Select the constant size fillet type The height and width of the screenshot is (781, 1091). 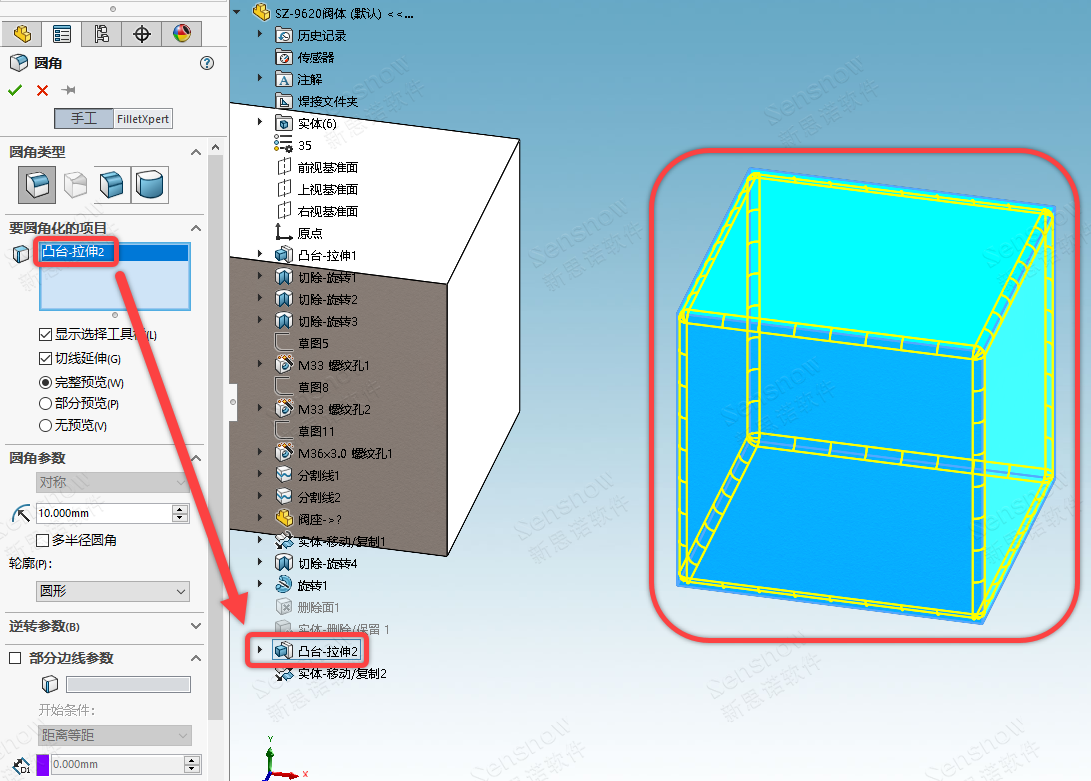(x=38, y=185)
